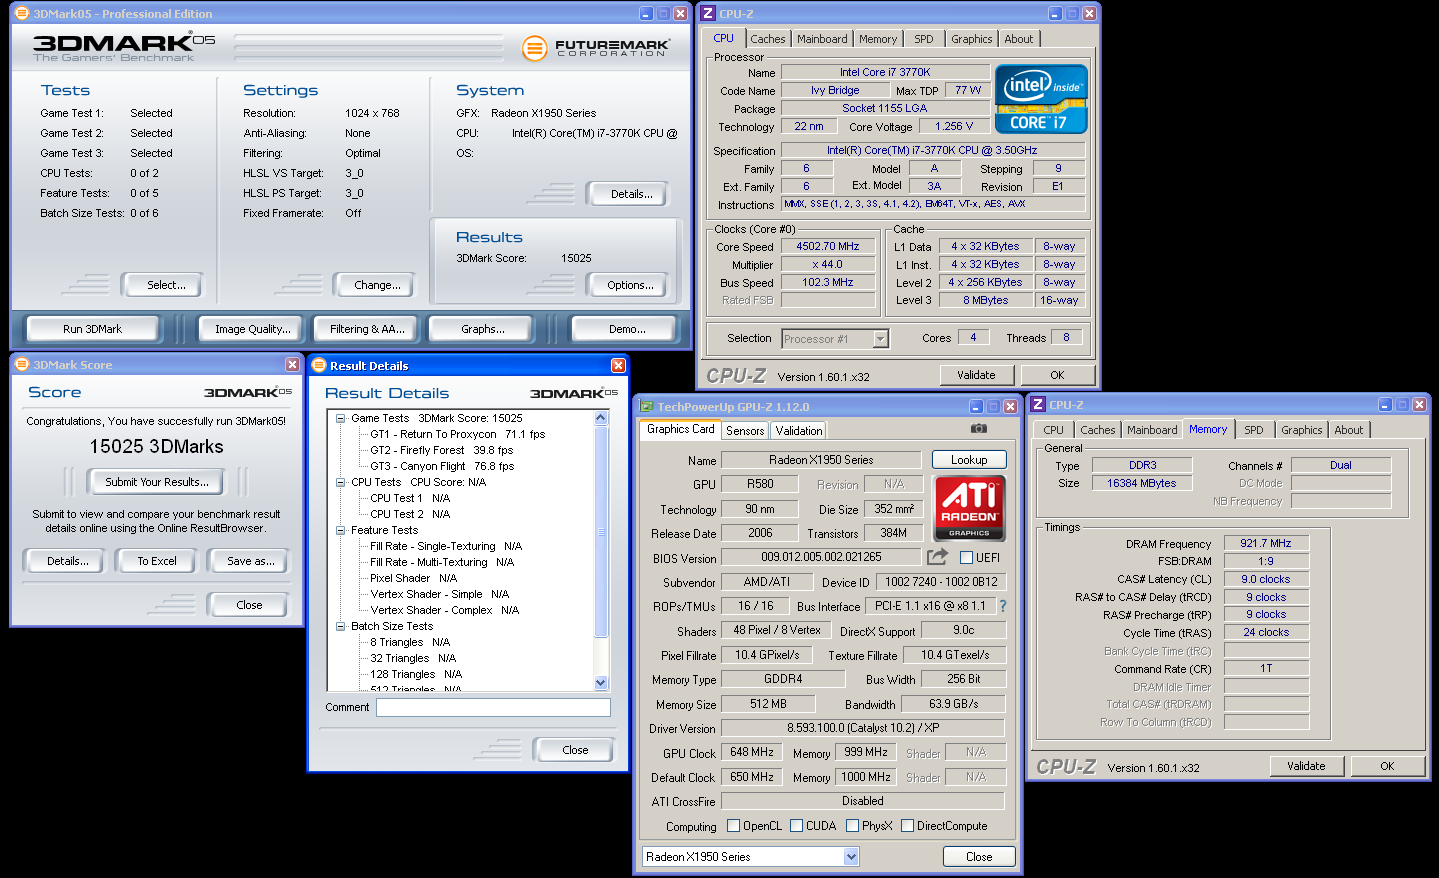The image size is (1439, 878).
Task: Click Save as in the 3DMark Score window
Action: (250, 561)
